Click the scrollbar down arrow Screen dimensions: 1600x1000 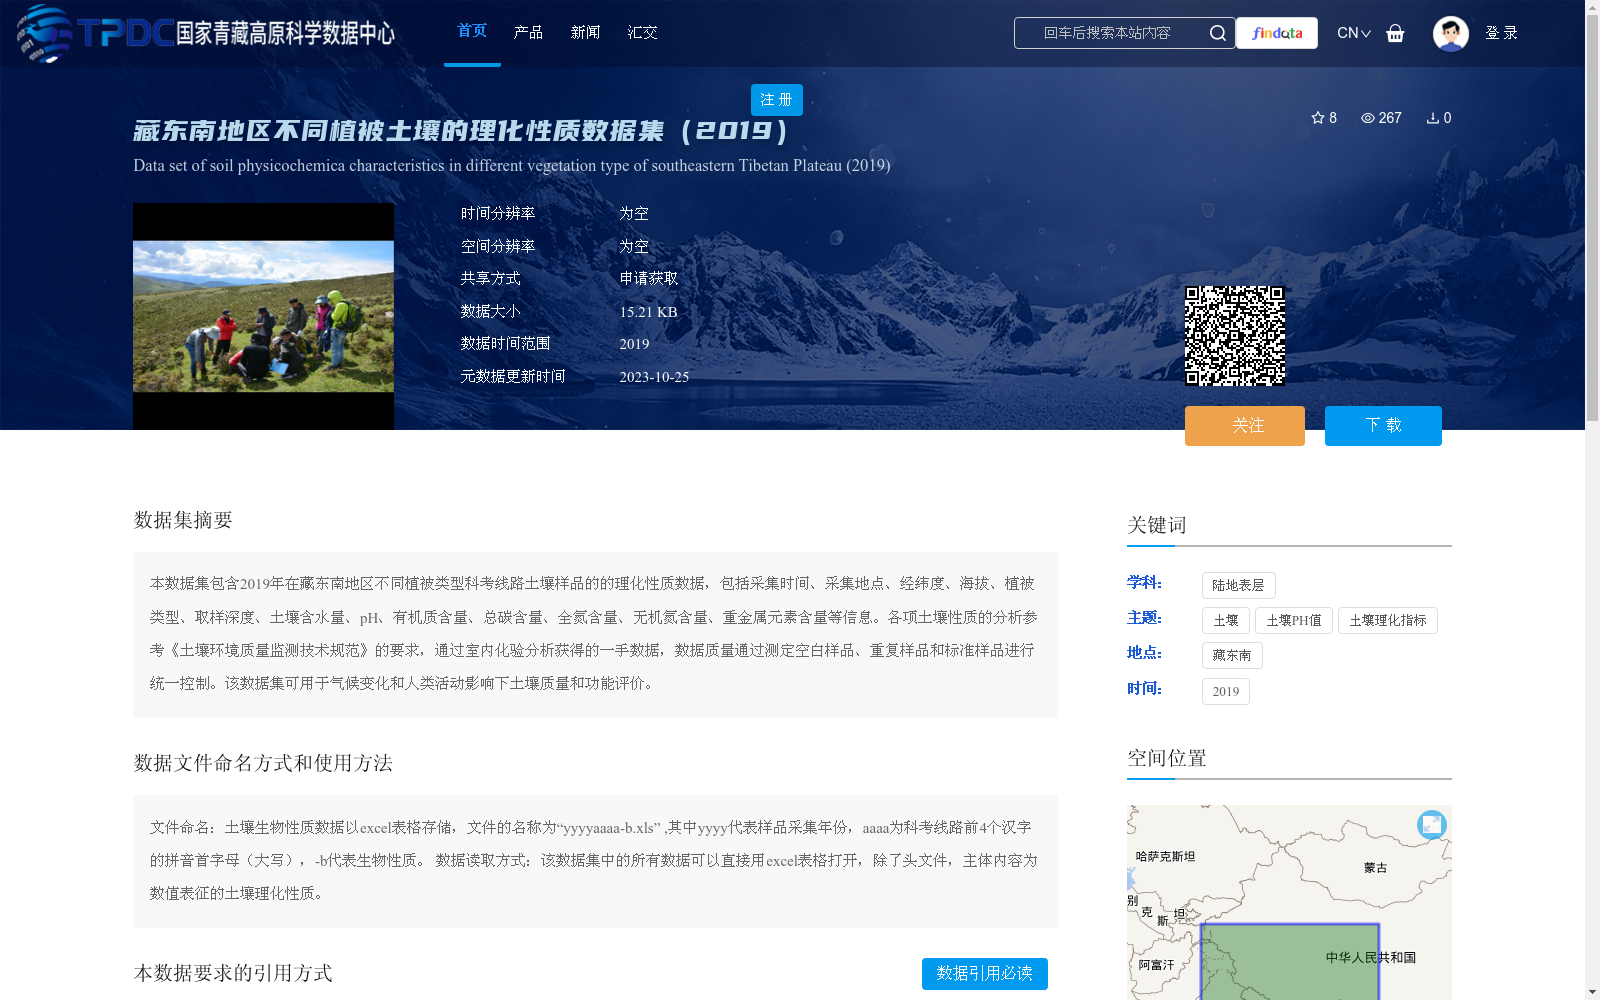coord(1592,992)
